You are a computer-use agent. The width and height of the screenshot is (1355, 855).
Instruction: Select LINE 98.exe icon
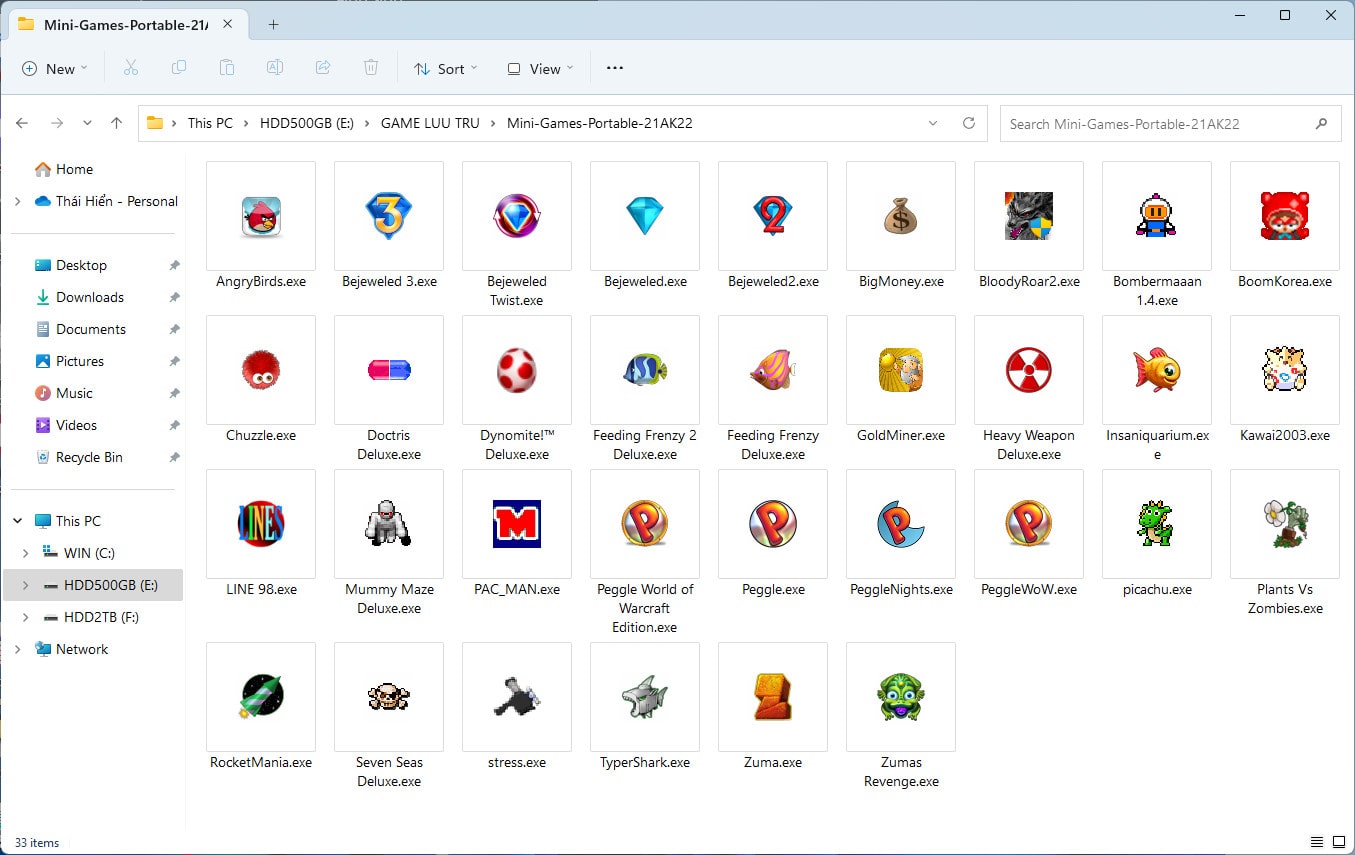pos(261,524)
